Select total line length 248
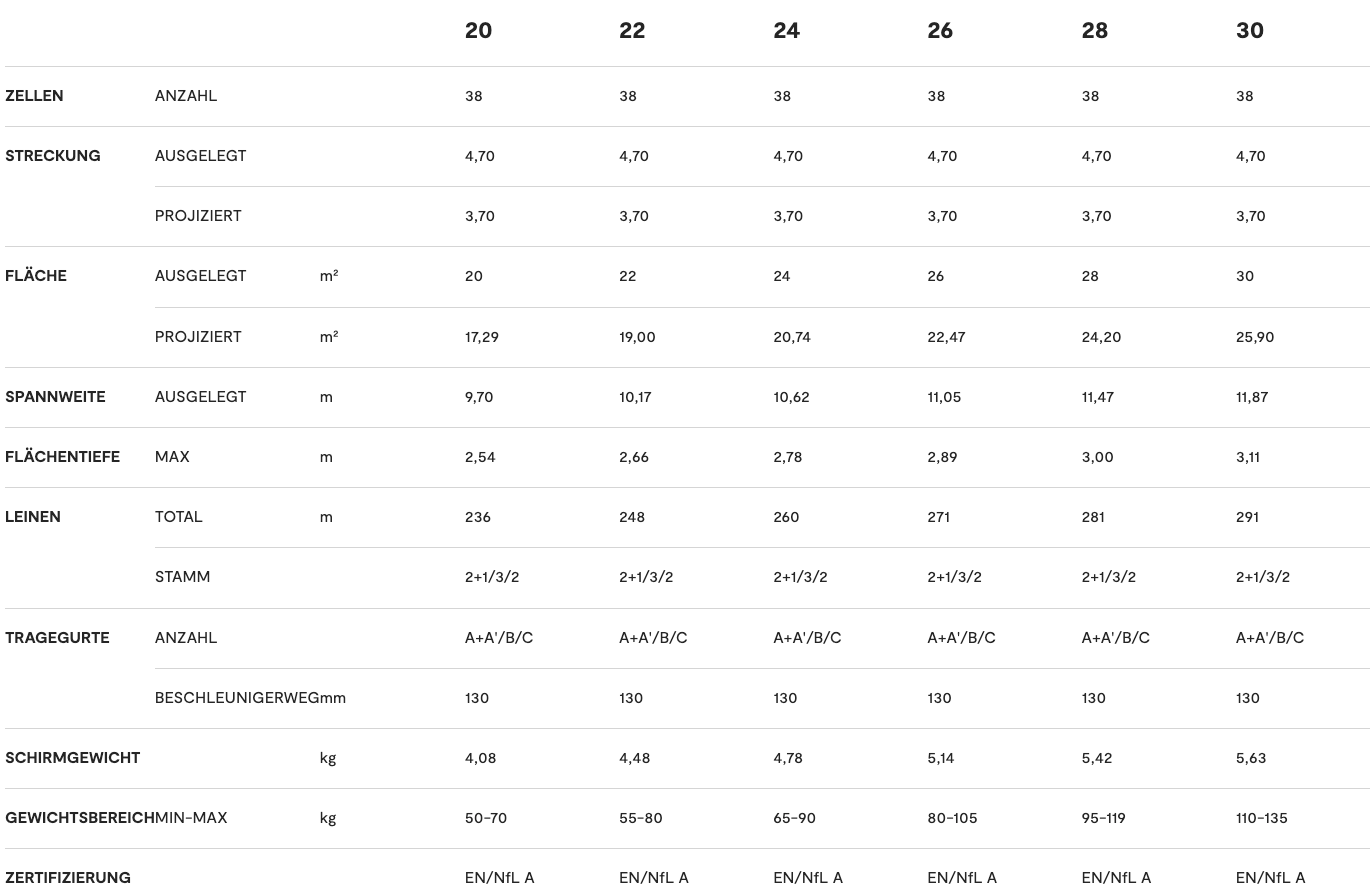The width and height of the screenshot is (1370, 895). (632, 517)
